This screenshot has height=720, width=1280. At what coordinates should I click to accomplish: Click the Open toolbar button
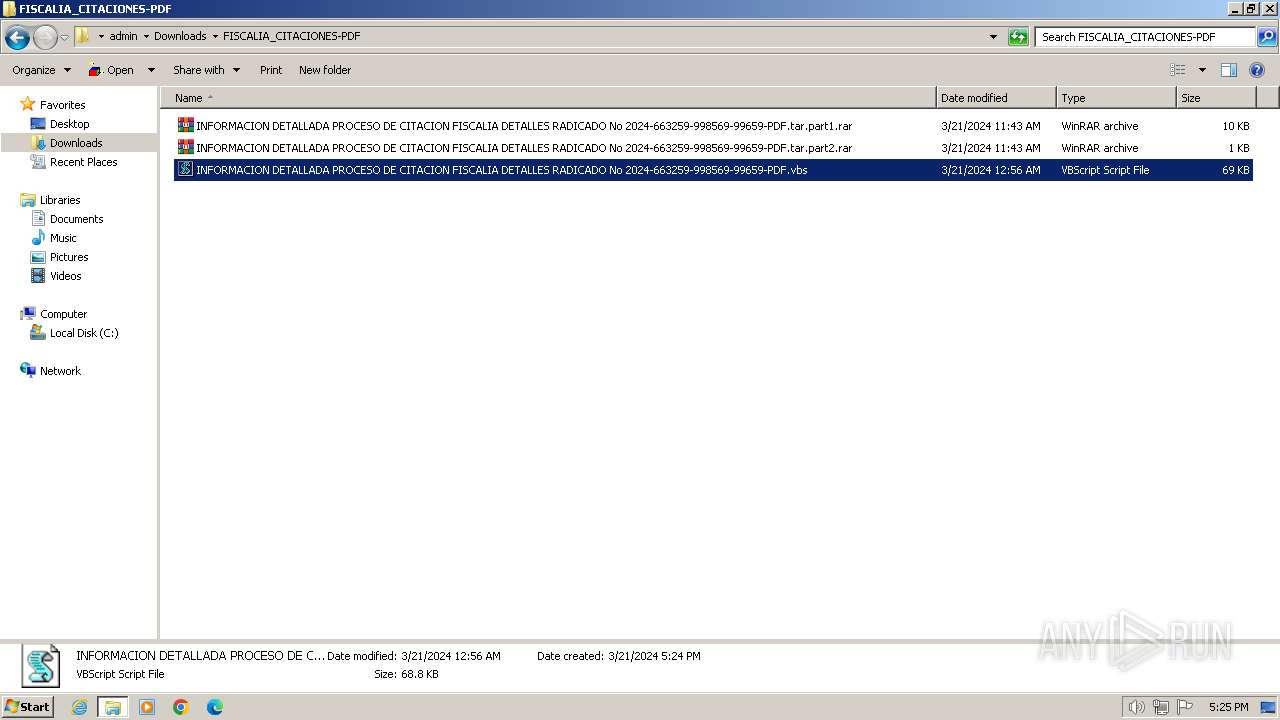click(x=111, y=70)
